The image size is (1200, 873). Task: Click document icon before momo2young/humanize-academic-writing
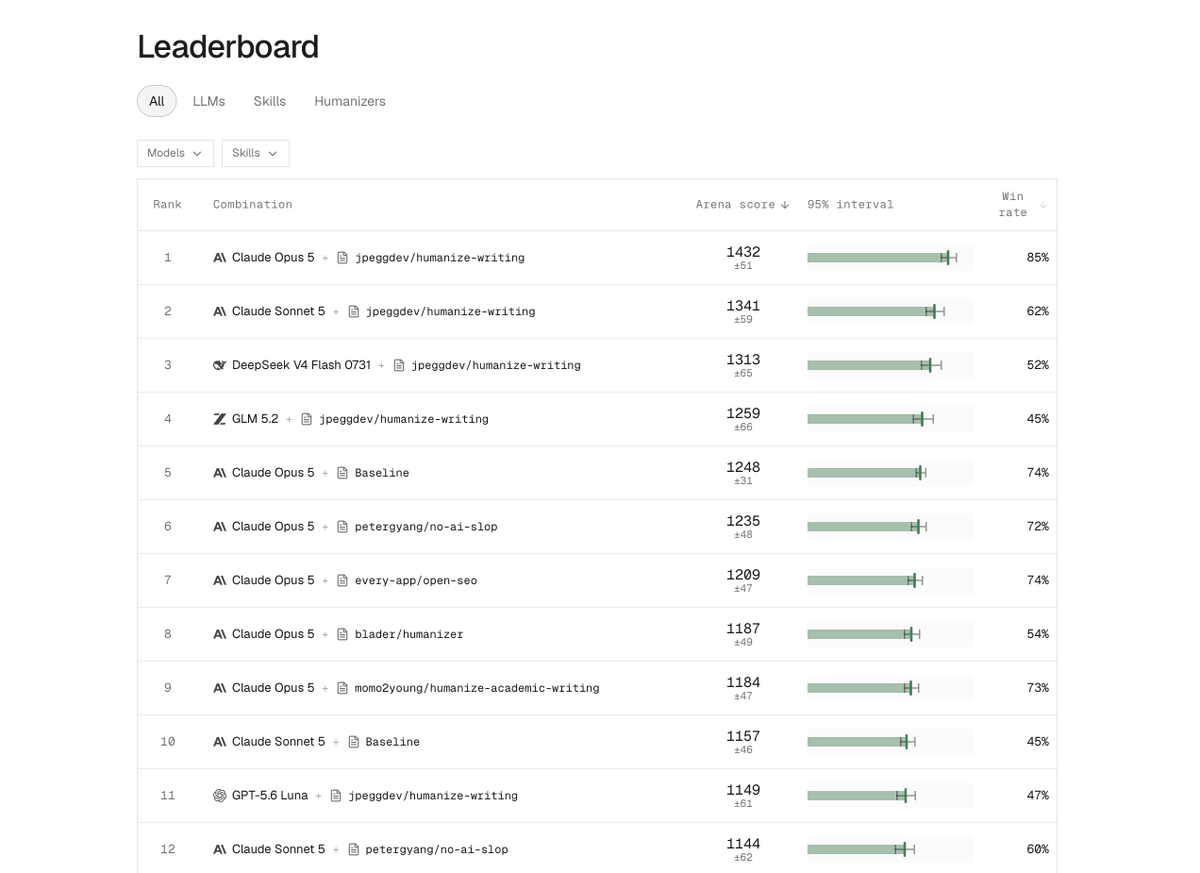(342, 688)
